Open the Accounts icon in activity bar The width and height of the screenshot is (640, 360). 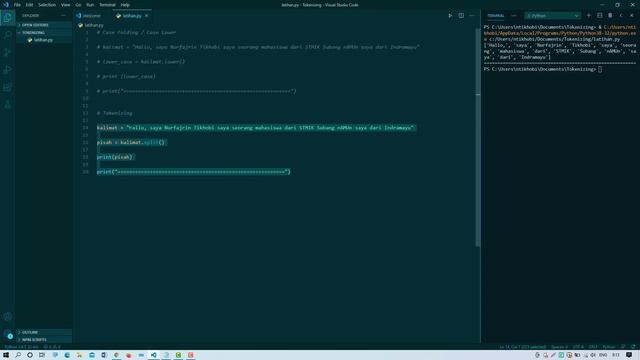pyautogui.click(x=8, y=316)
